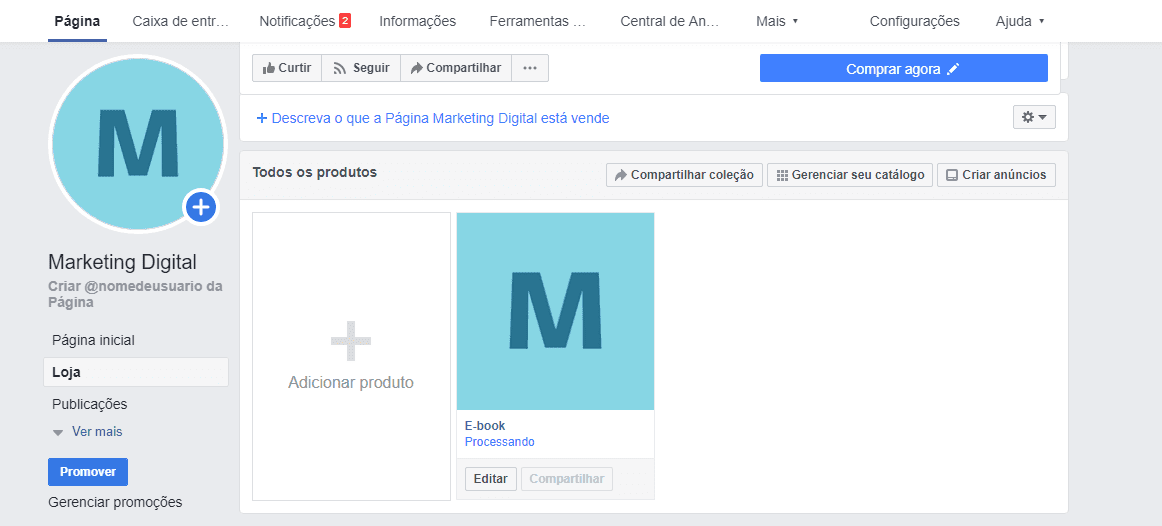This screenshot has height=526, width=1162.
Task: Click the blue Promover button
Action: tap(87, 472)
